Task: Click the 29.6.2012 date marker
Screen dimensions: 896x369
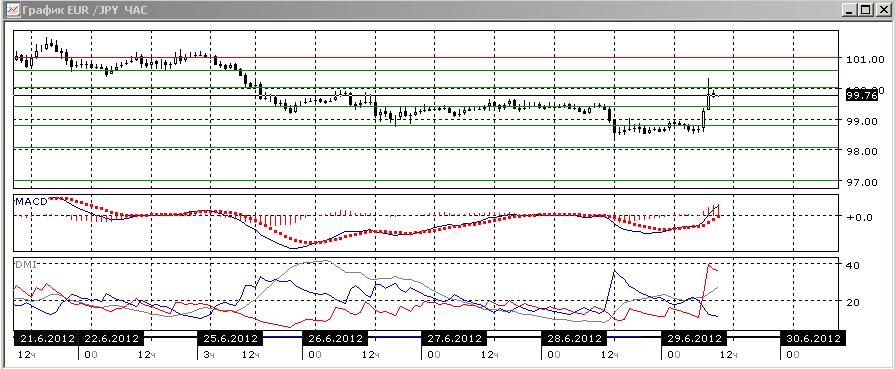Action: (694, 338)
